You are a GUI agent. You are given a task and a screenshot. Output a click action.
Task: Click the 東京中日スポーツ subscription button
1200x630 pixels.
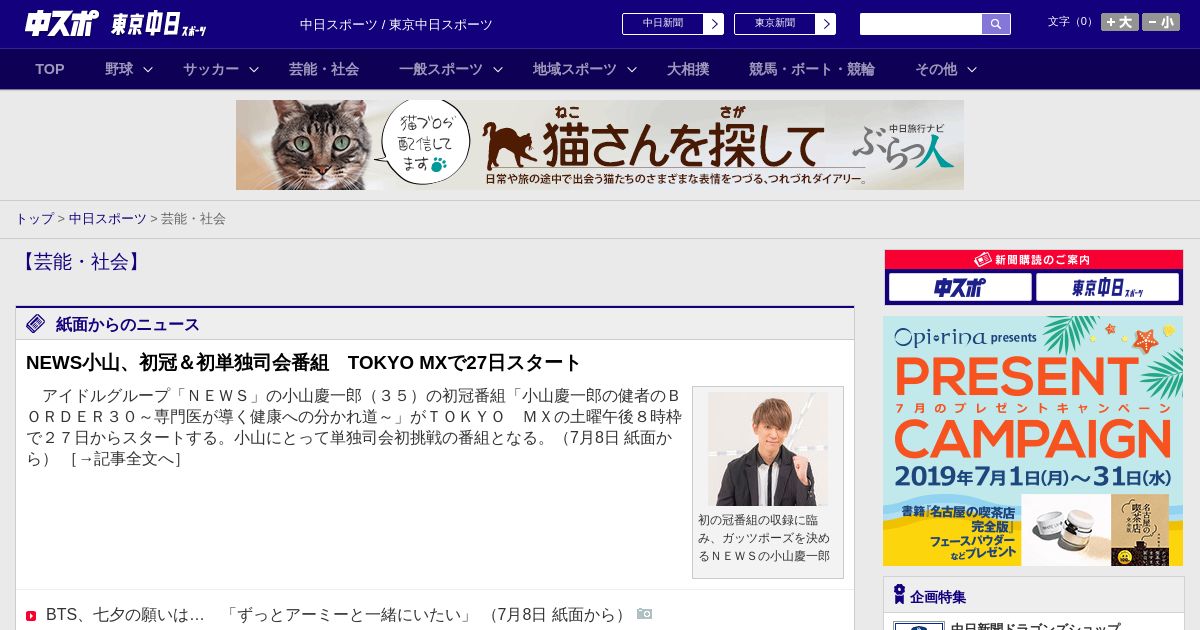pos(1107,287)
